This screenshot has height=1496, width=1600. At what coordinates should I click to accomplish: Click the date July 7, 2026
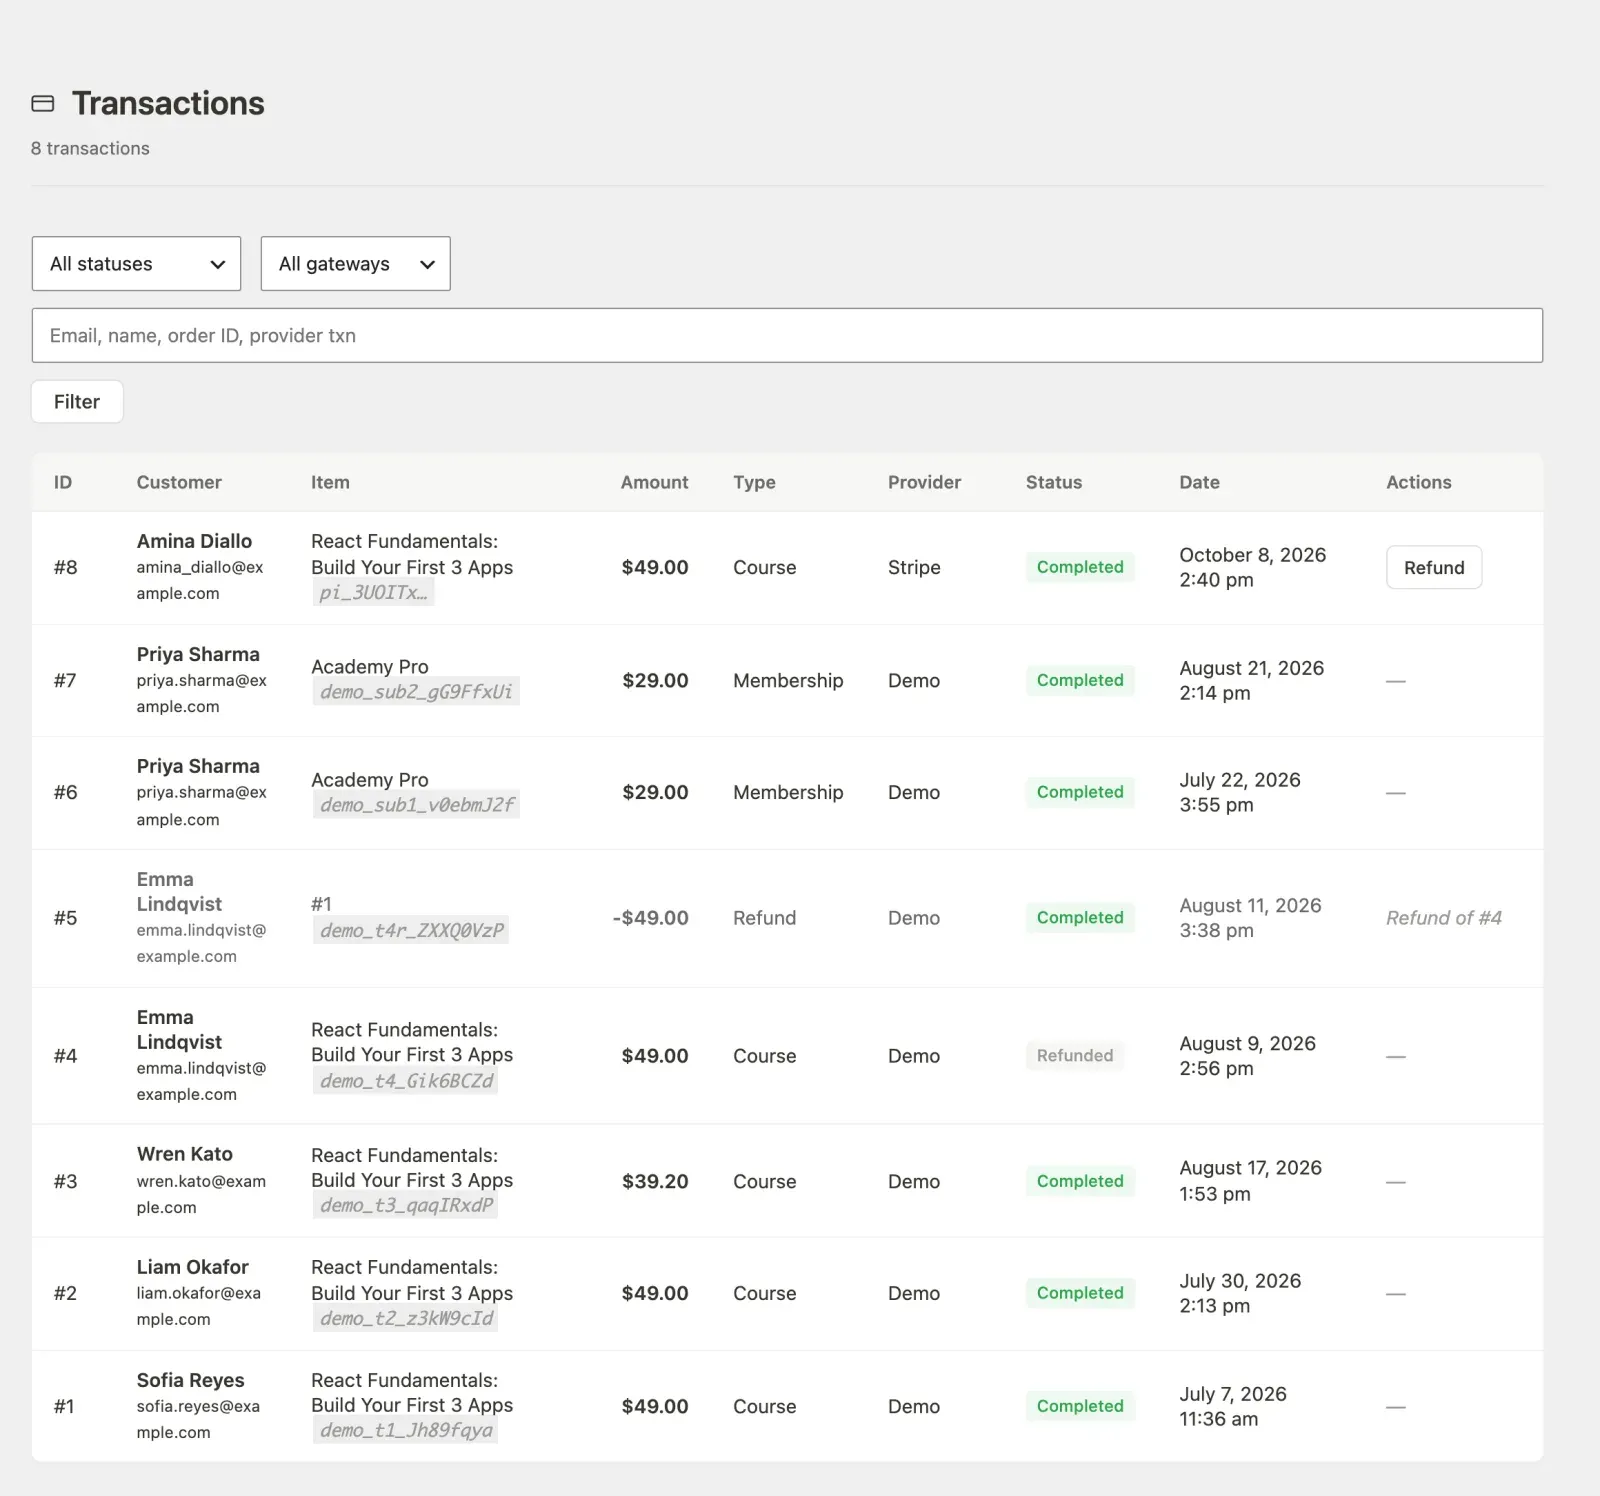pyautogui.click(x=1232, y=1394)
